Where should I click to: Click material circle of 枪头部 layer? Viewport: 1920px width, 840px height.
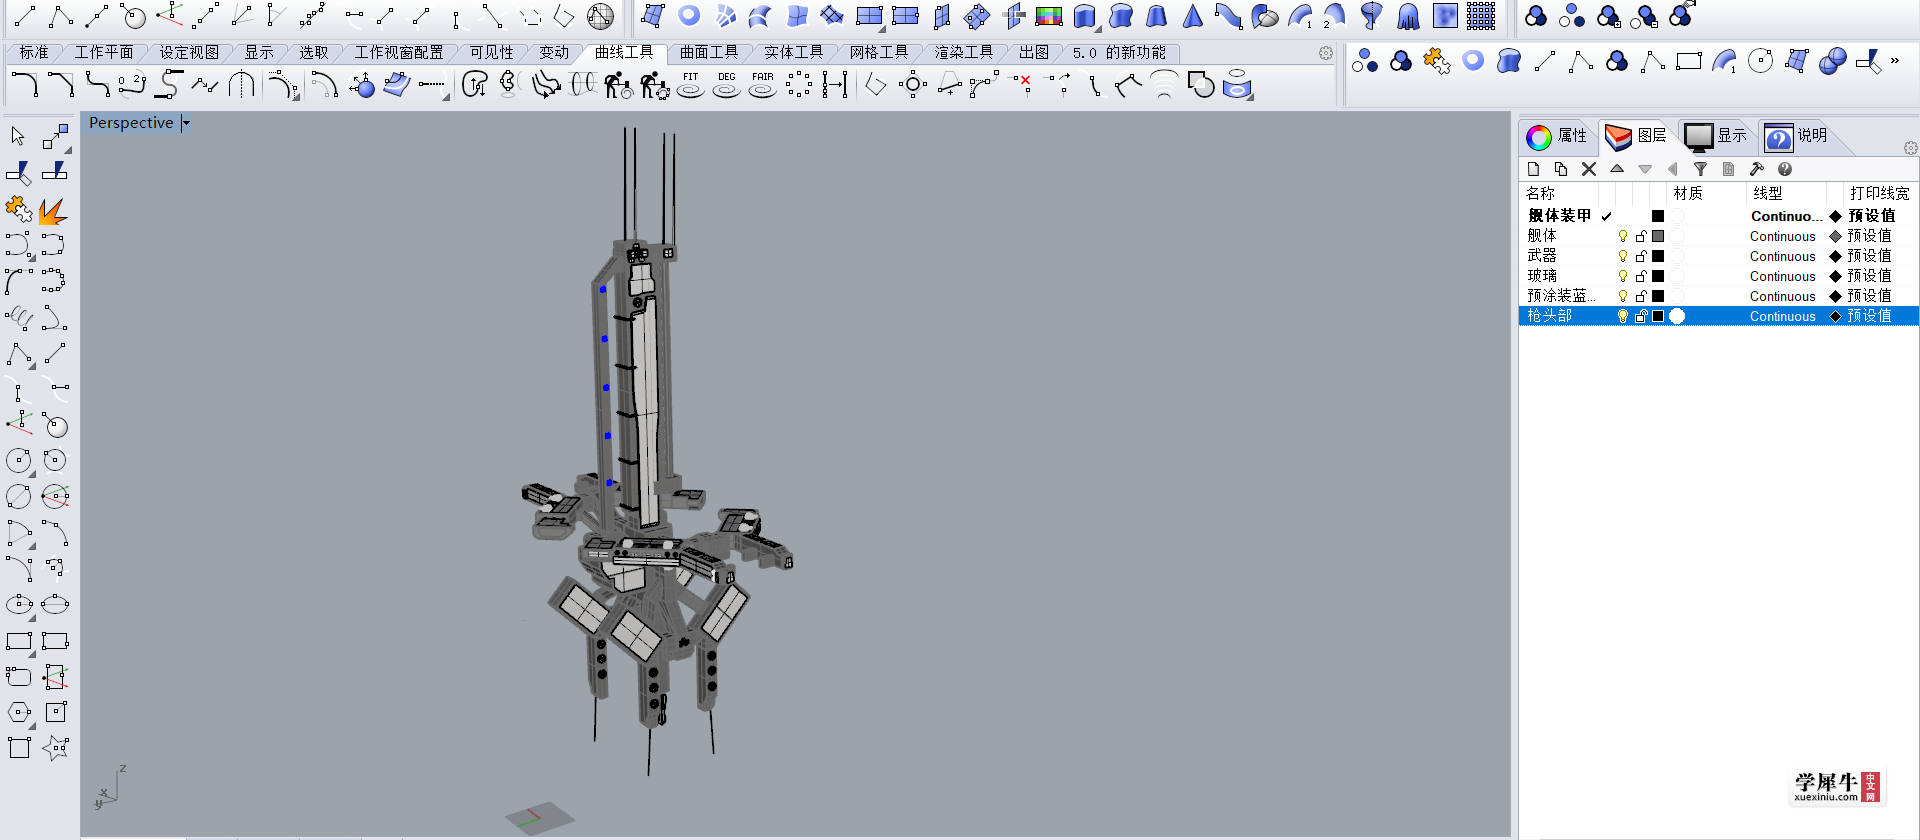(1678, 316)
